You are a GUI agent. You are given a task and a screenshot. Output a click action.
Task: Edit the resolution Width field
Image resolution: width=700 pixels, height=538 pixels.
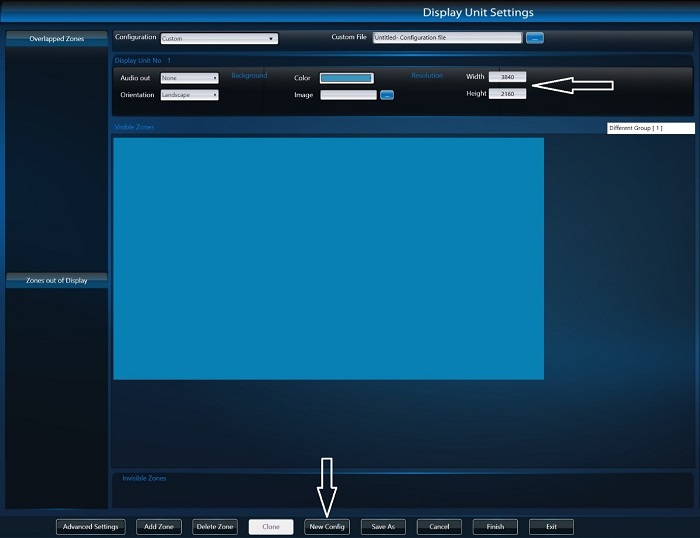pyautogui.click(x=508, y=77)
